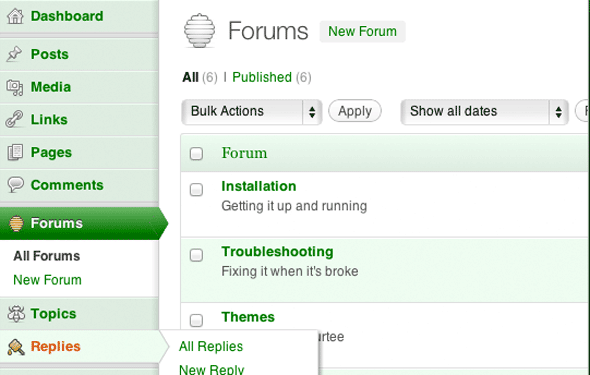Click the Posts pushpin icon
Screen dimensions: 590x375
[x=14, y=54]
